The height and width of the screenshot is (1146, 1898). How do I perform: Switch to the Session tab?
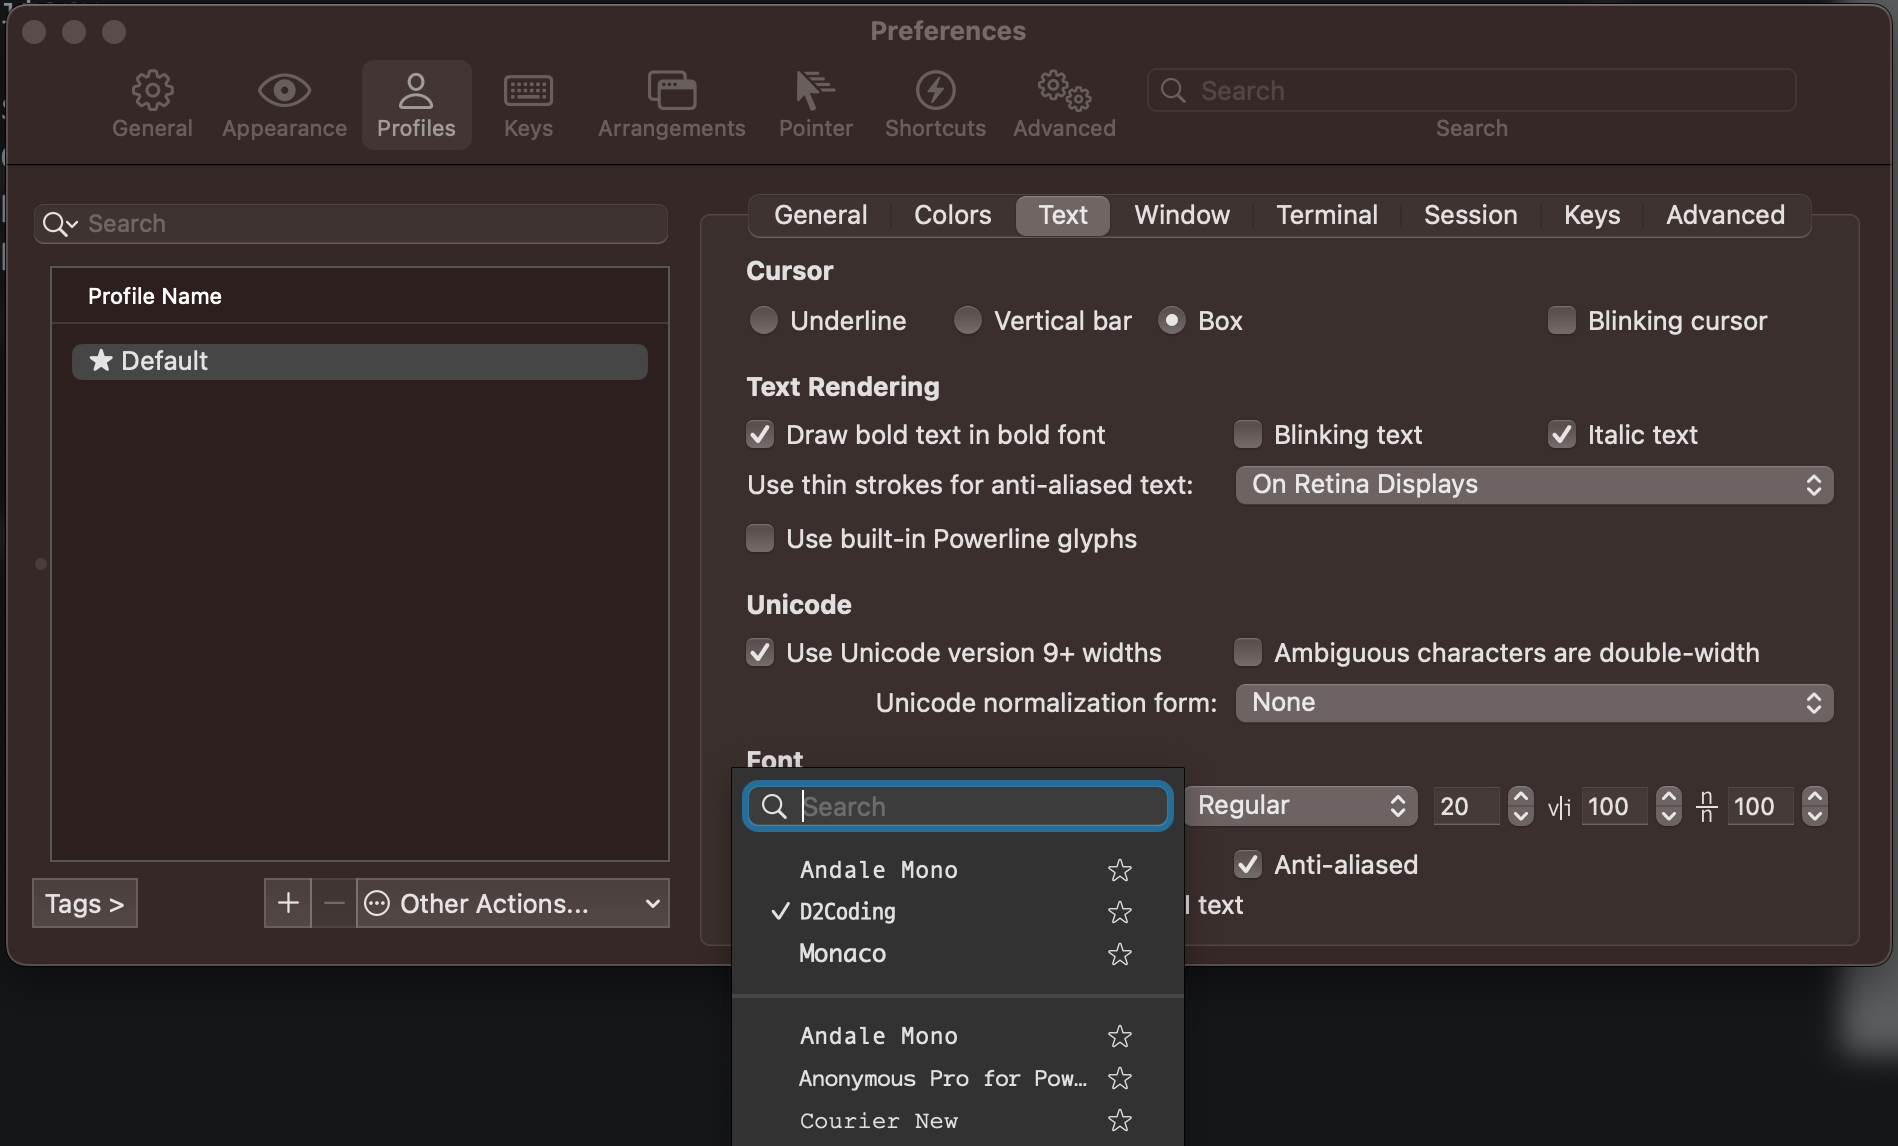point(1470,215)
